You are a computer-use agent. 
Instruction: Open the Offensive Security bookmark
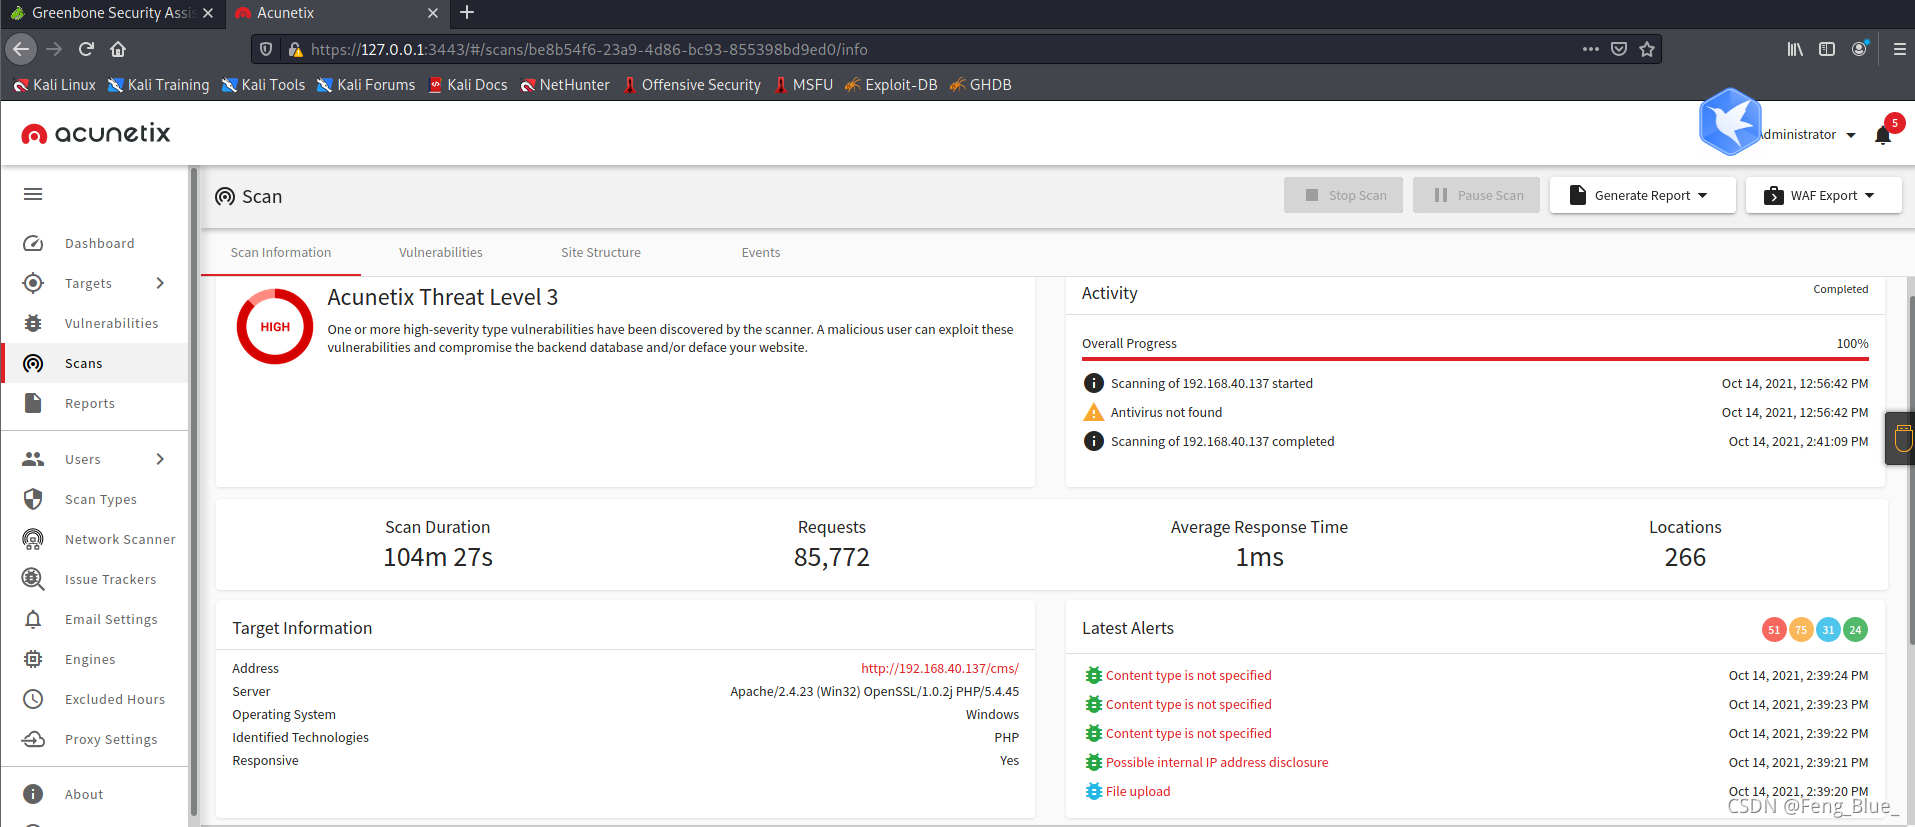pos(691,85)
